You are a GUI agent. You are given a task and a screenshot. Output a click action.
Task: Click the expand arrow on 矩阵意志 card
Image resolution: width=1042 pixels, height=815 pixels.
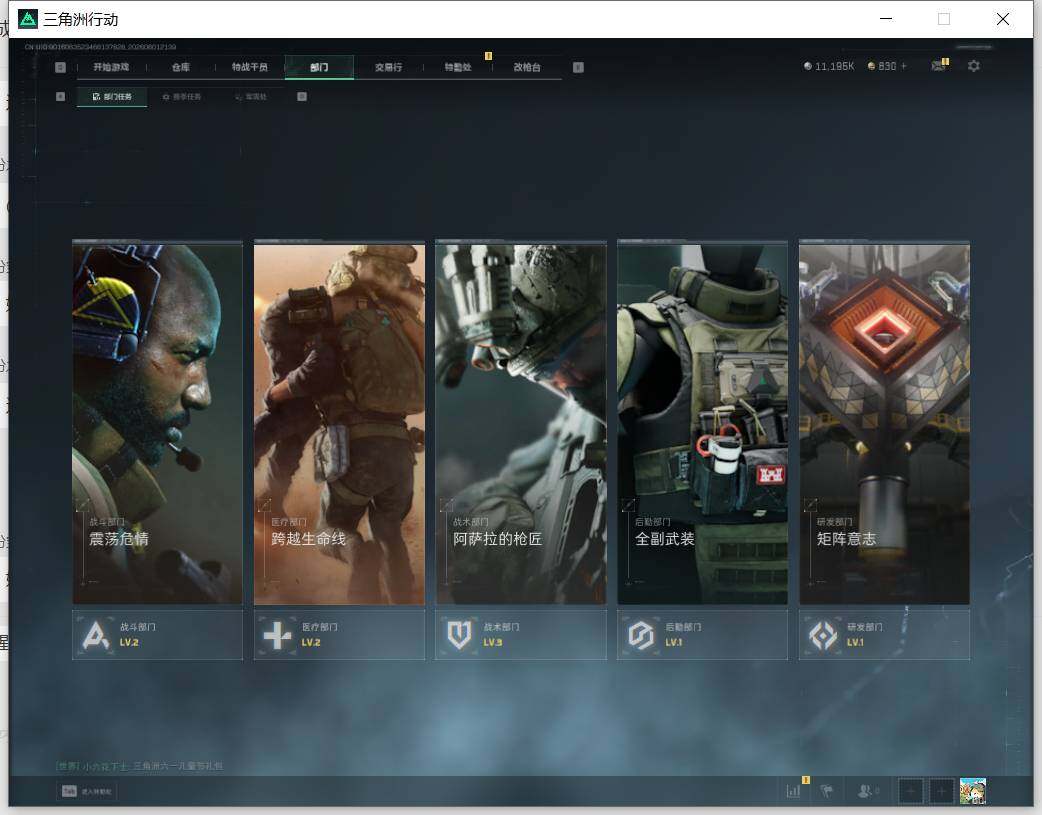(810, 505)
